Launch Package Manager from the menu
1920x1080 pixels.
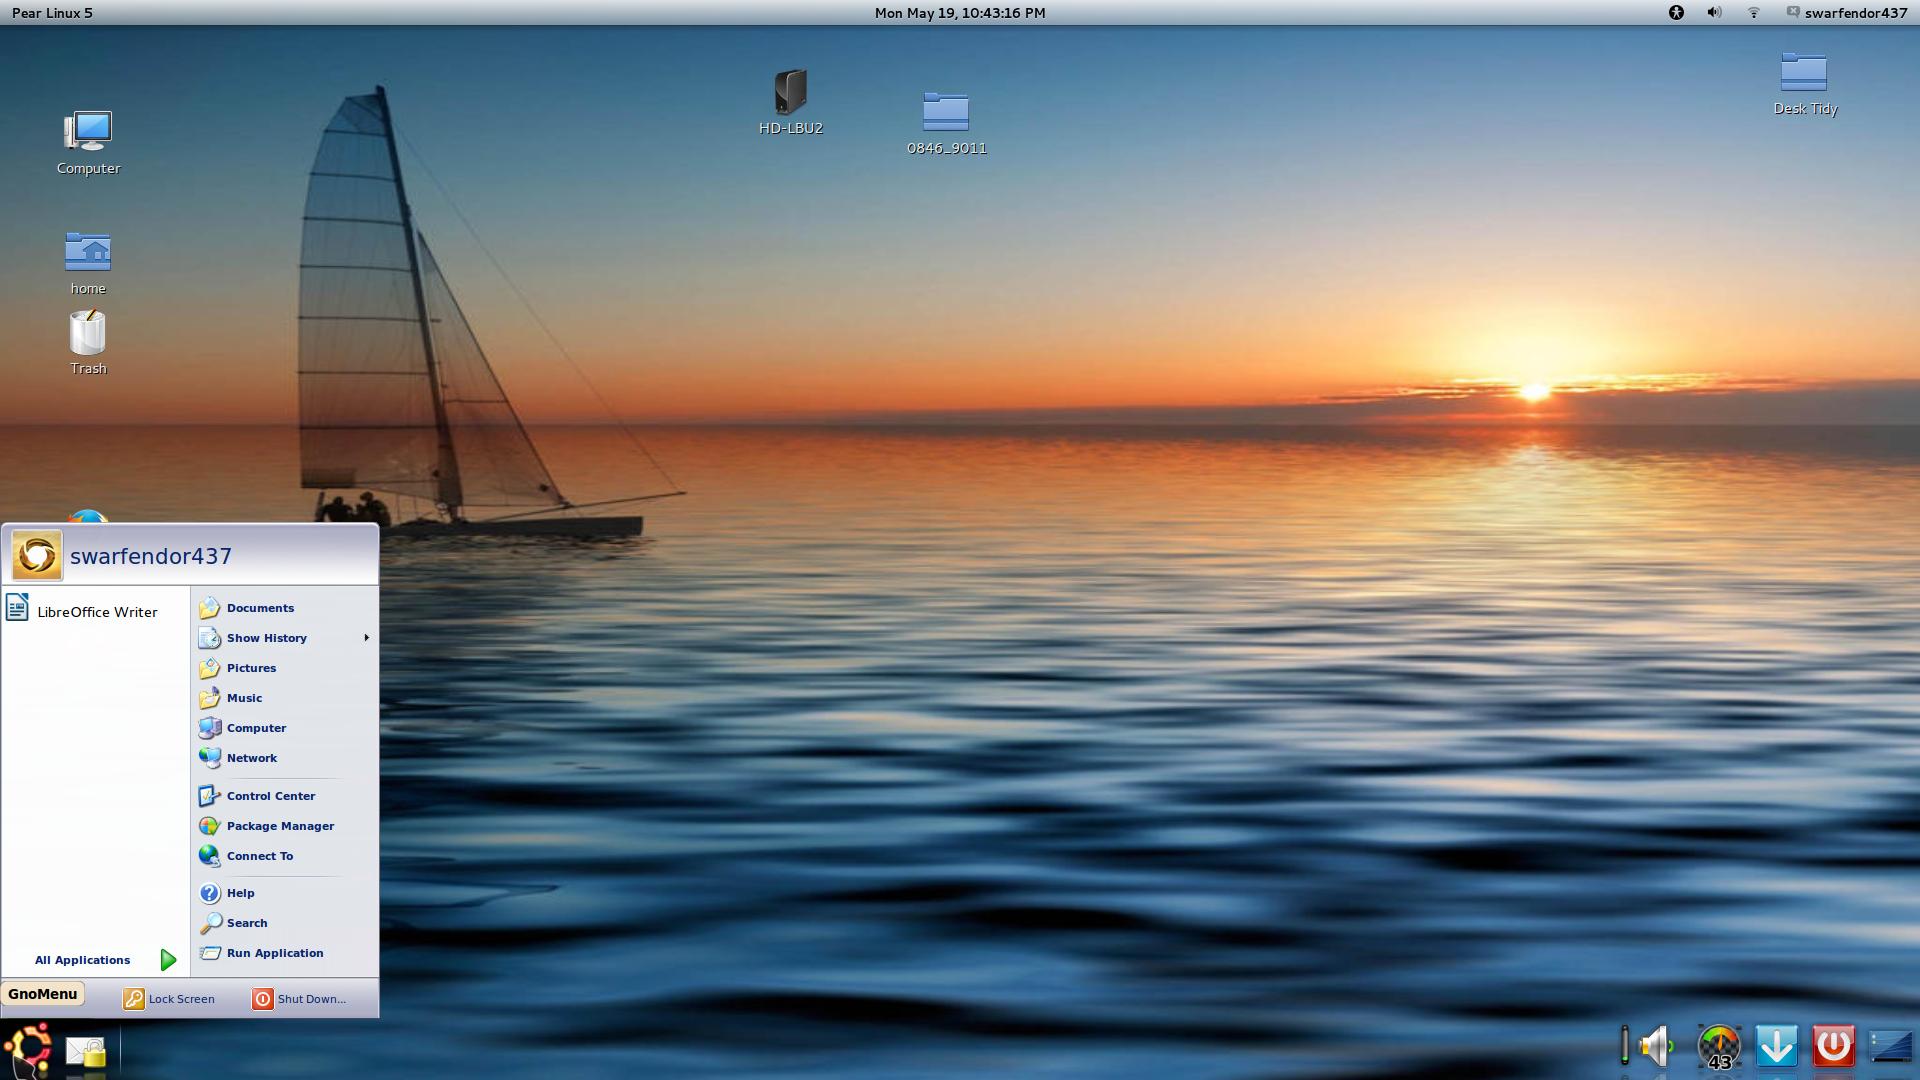pyautogui.click(x=279, y=826)
